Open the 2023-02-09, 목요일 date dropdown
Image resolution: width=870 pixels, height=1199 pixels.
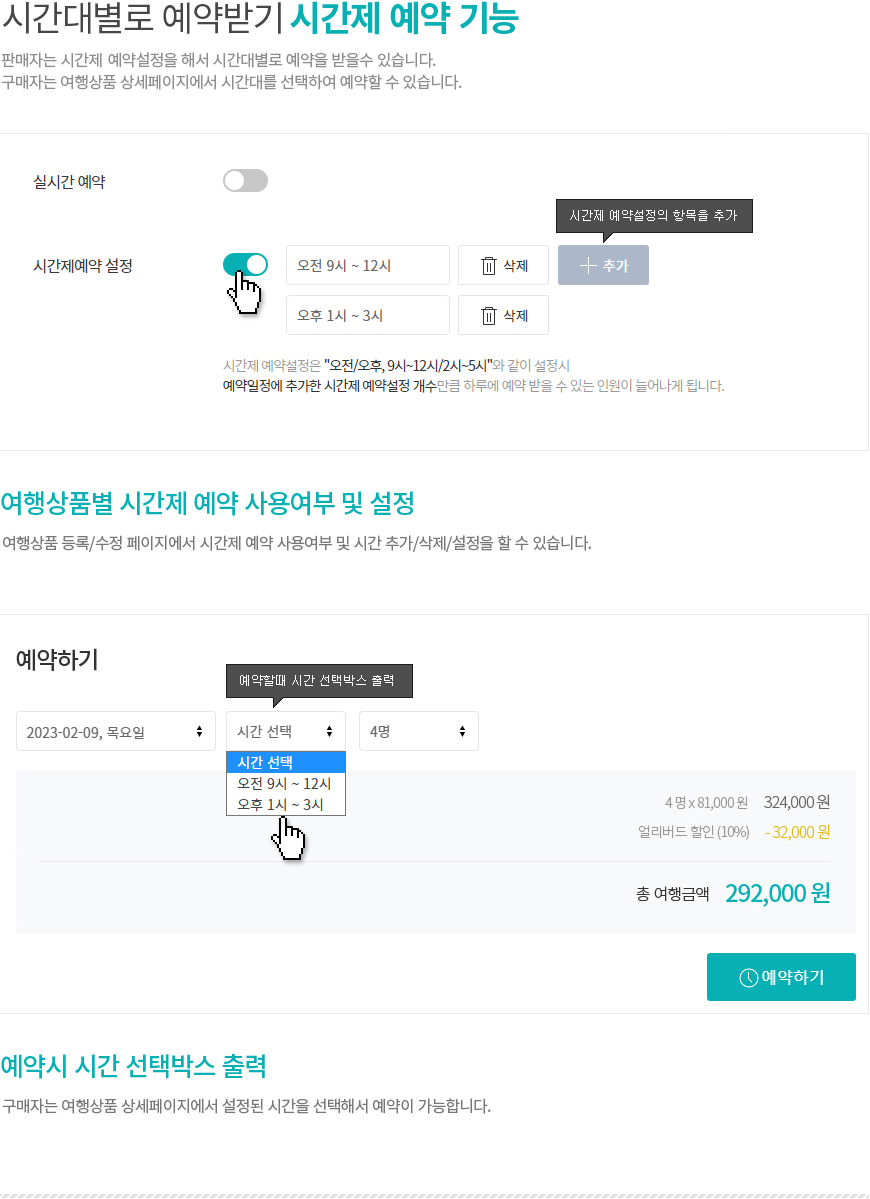(116, 731)
